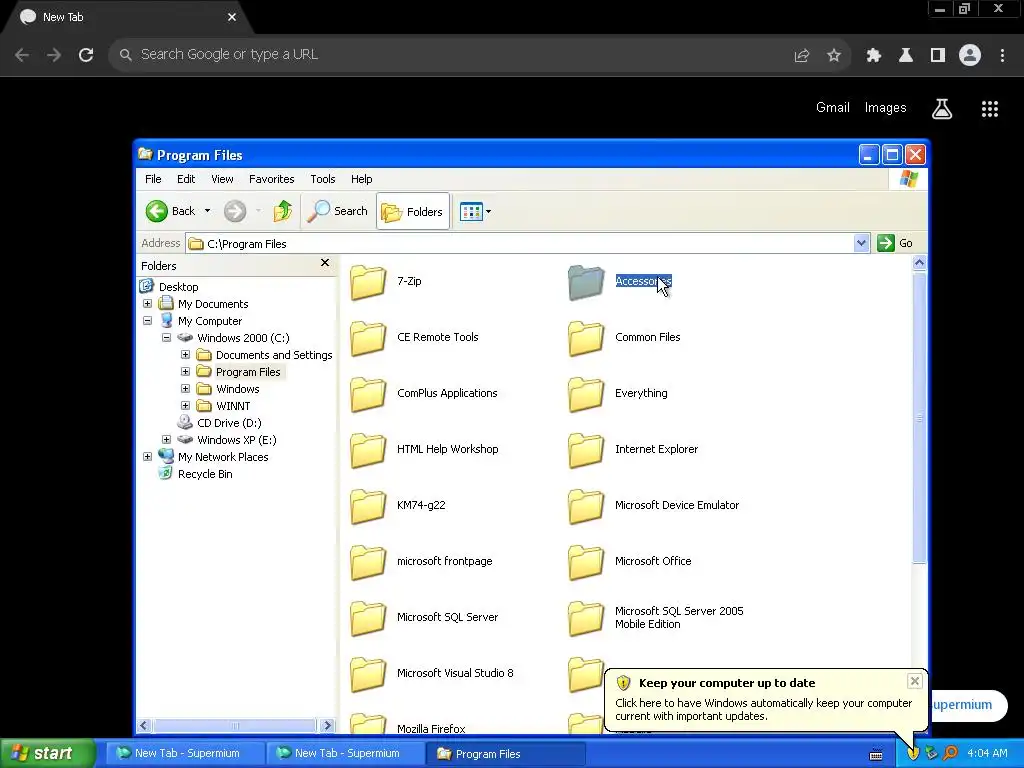Open the Google apps grid icon
Screen dimensions: 1024x768
point(990,108)
